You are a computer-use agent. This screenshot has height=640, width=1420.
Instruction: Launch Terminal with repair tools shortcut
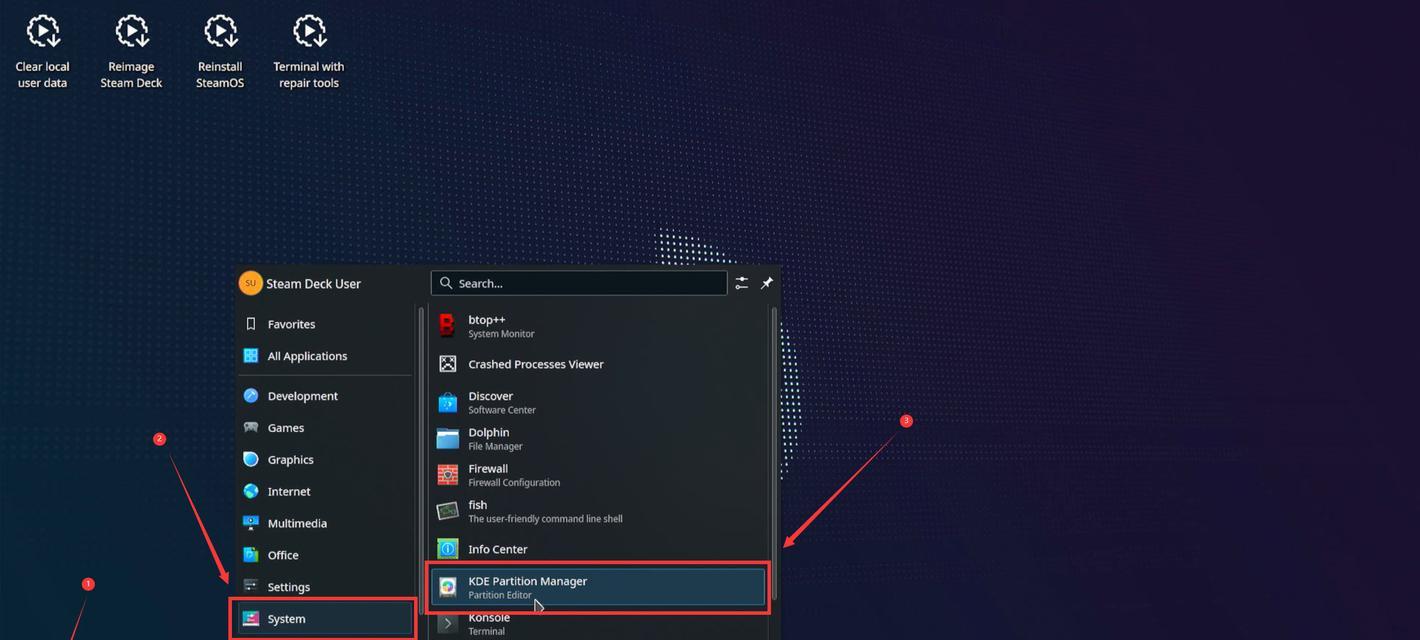click(309, 52)
